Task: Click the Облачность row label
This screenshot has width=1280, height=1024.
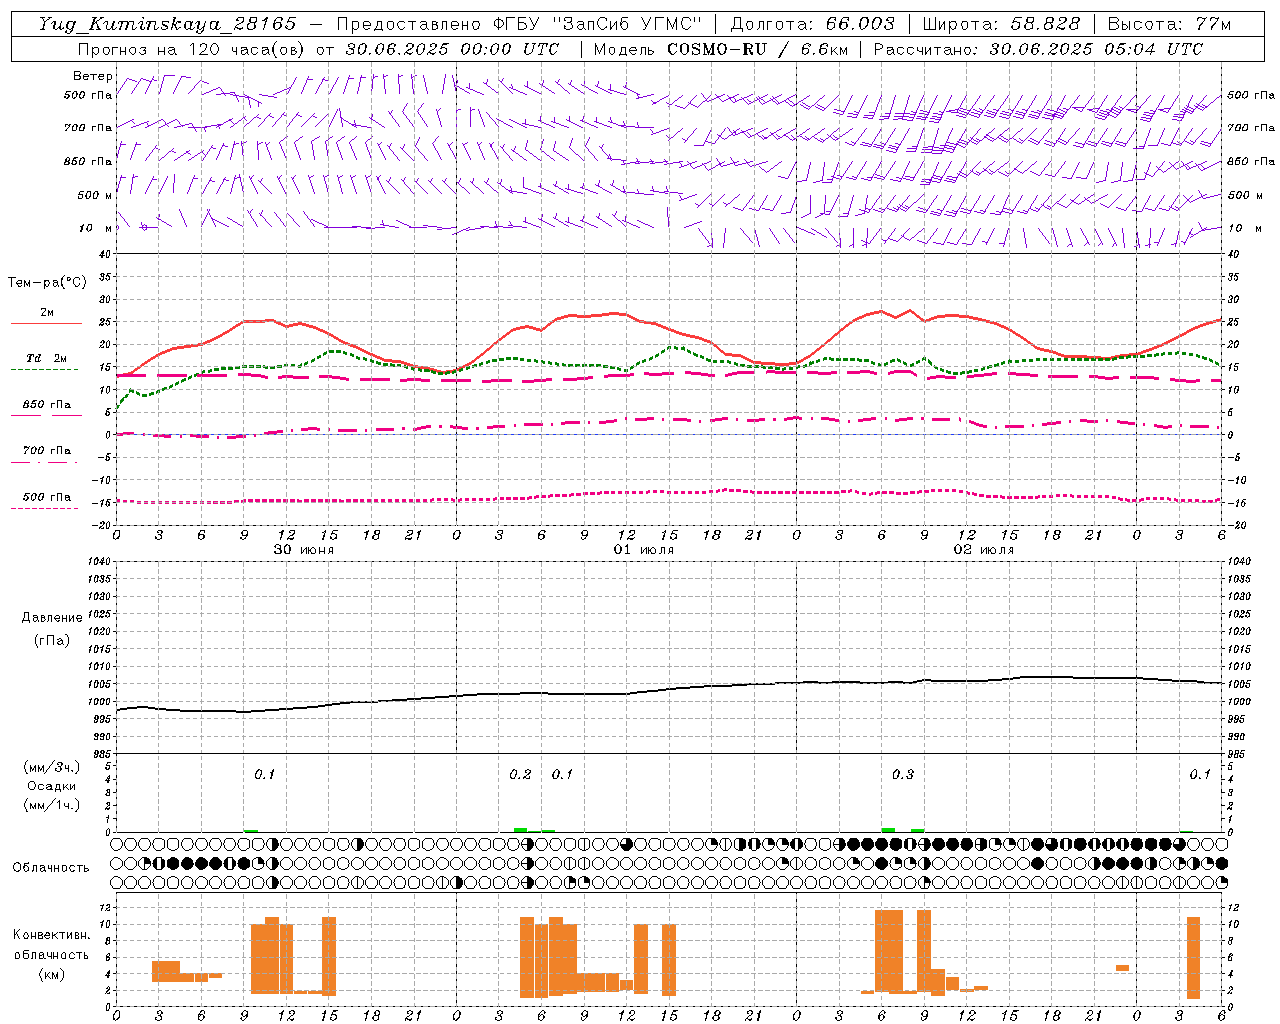Action: point(51,868)
